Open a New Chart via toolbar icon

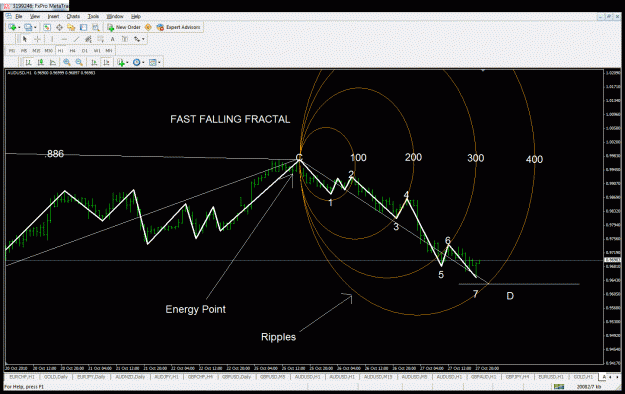(x=12, y=27)
